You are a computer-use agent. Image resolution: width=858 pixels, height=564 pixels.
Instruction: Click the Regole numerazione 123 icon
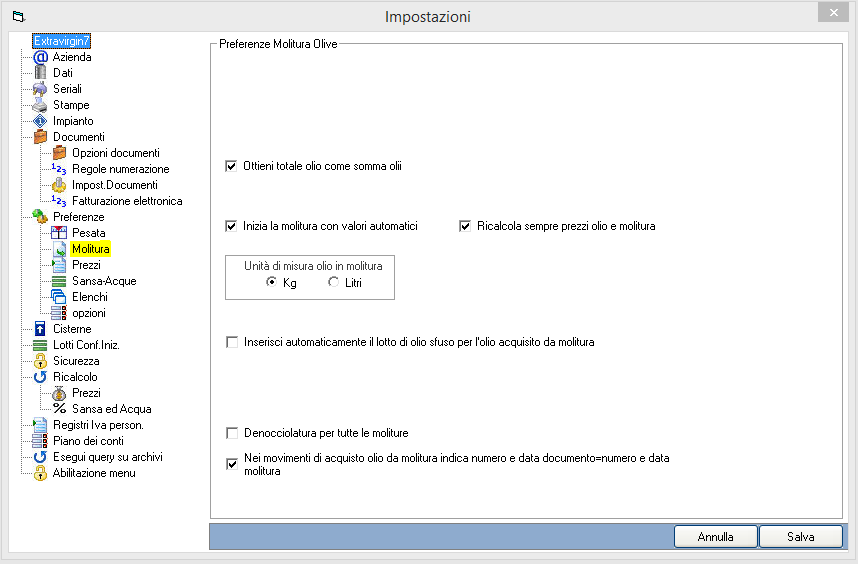(59, 169)
